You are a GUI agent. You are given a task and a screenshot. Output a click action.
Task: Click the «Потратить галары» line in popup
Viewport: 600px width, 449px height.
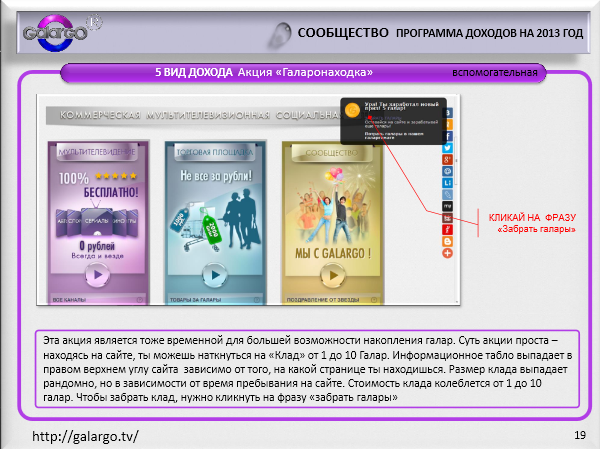tap(394, 136)
